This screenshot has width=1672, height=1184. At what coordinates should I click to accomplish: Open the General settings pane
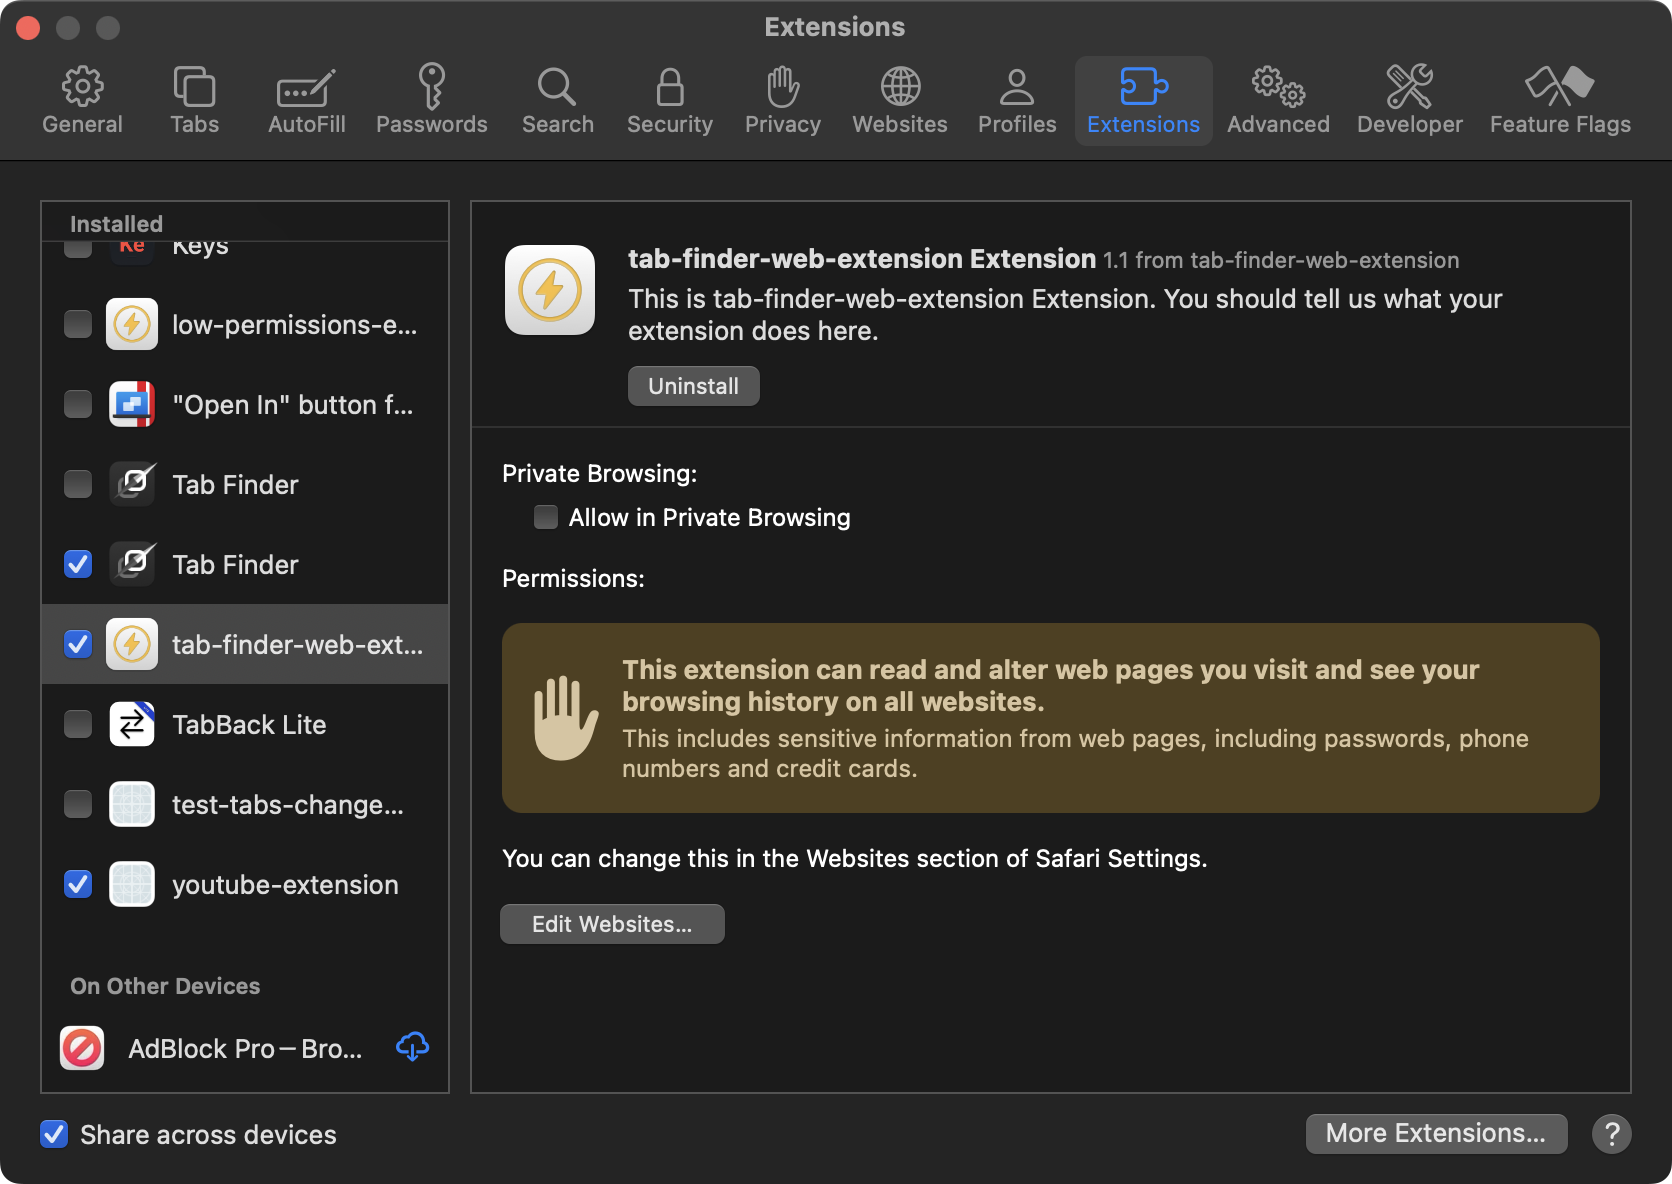[x=82, y=100]
